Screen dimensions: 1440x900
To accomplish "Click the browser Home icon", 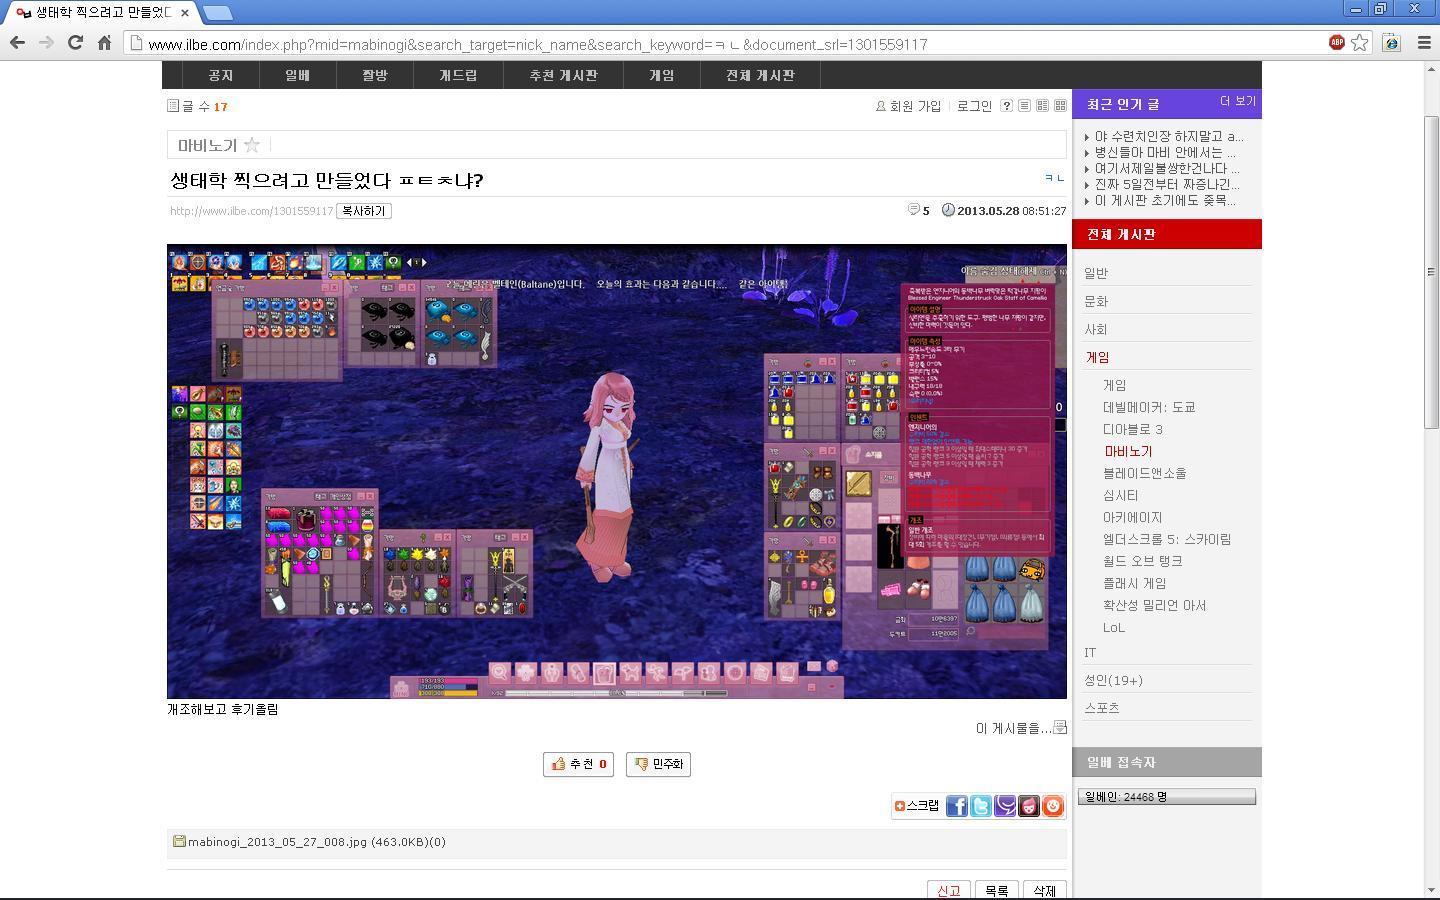I will [104, 43].
